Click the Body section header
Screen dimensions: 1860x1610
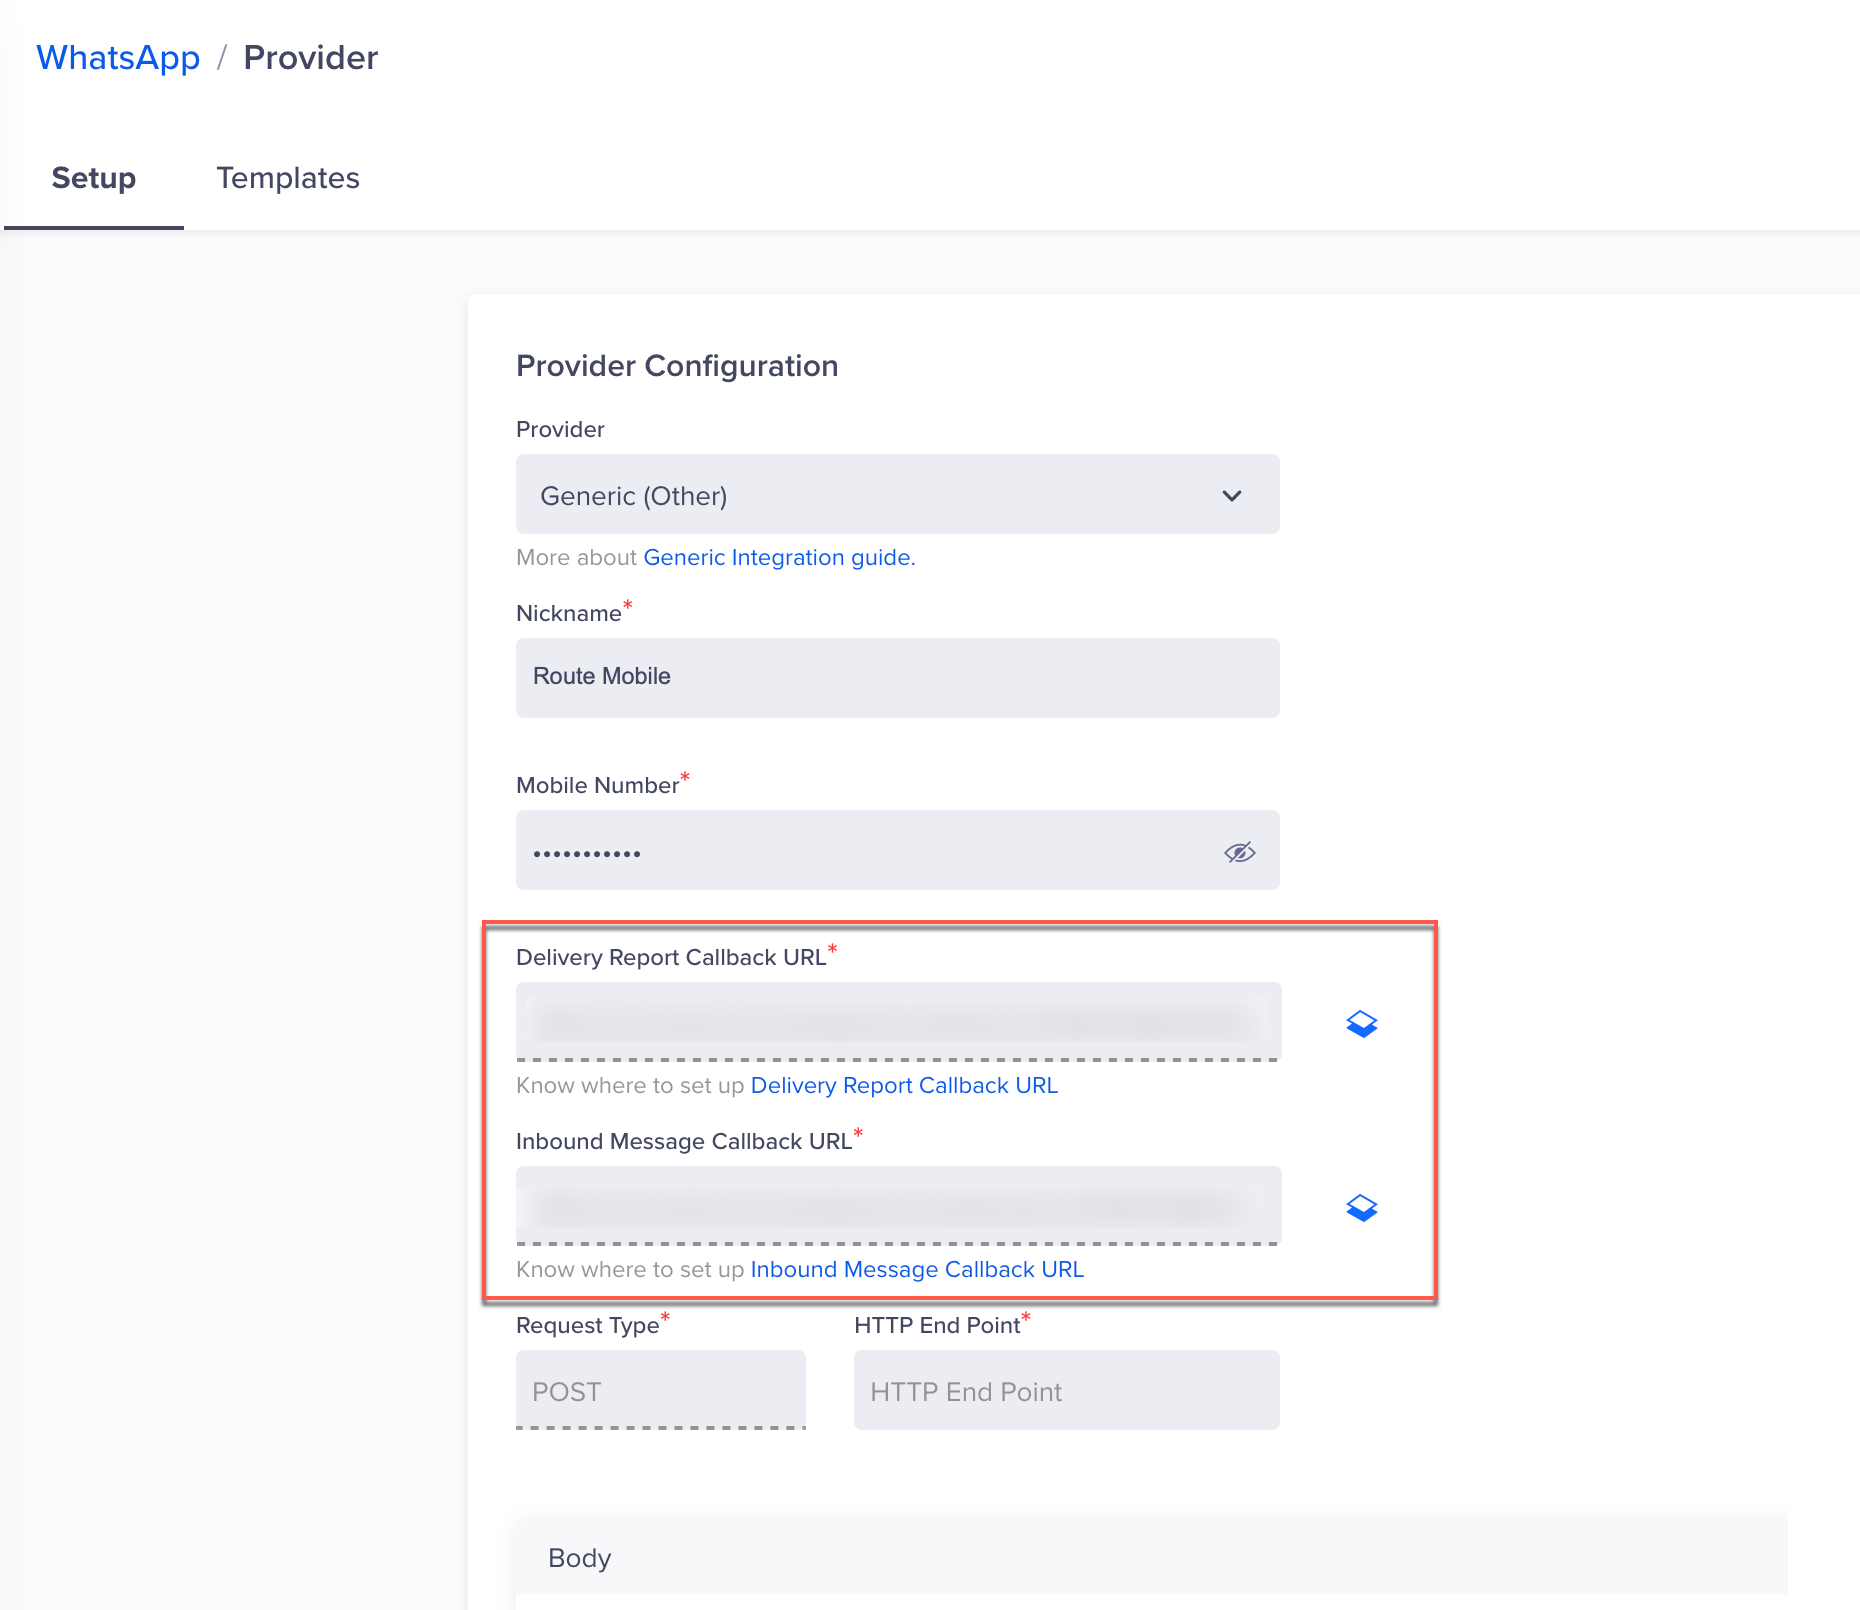tap(580, 1558)
